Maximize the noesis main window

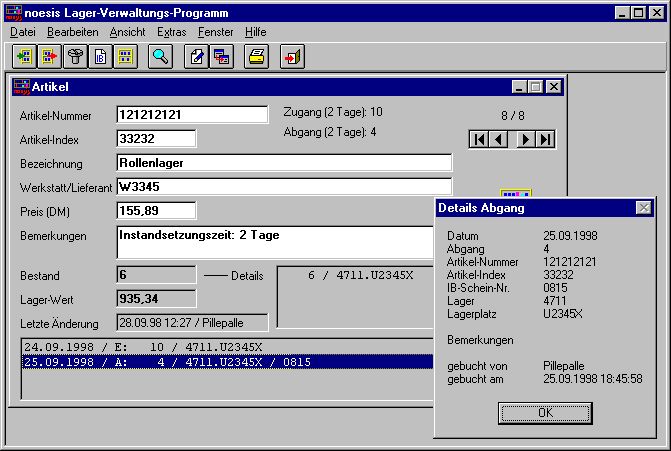pos(638,13)
